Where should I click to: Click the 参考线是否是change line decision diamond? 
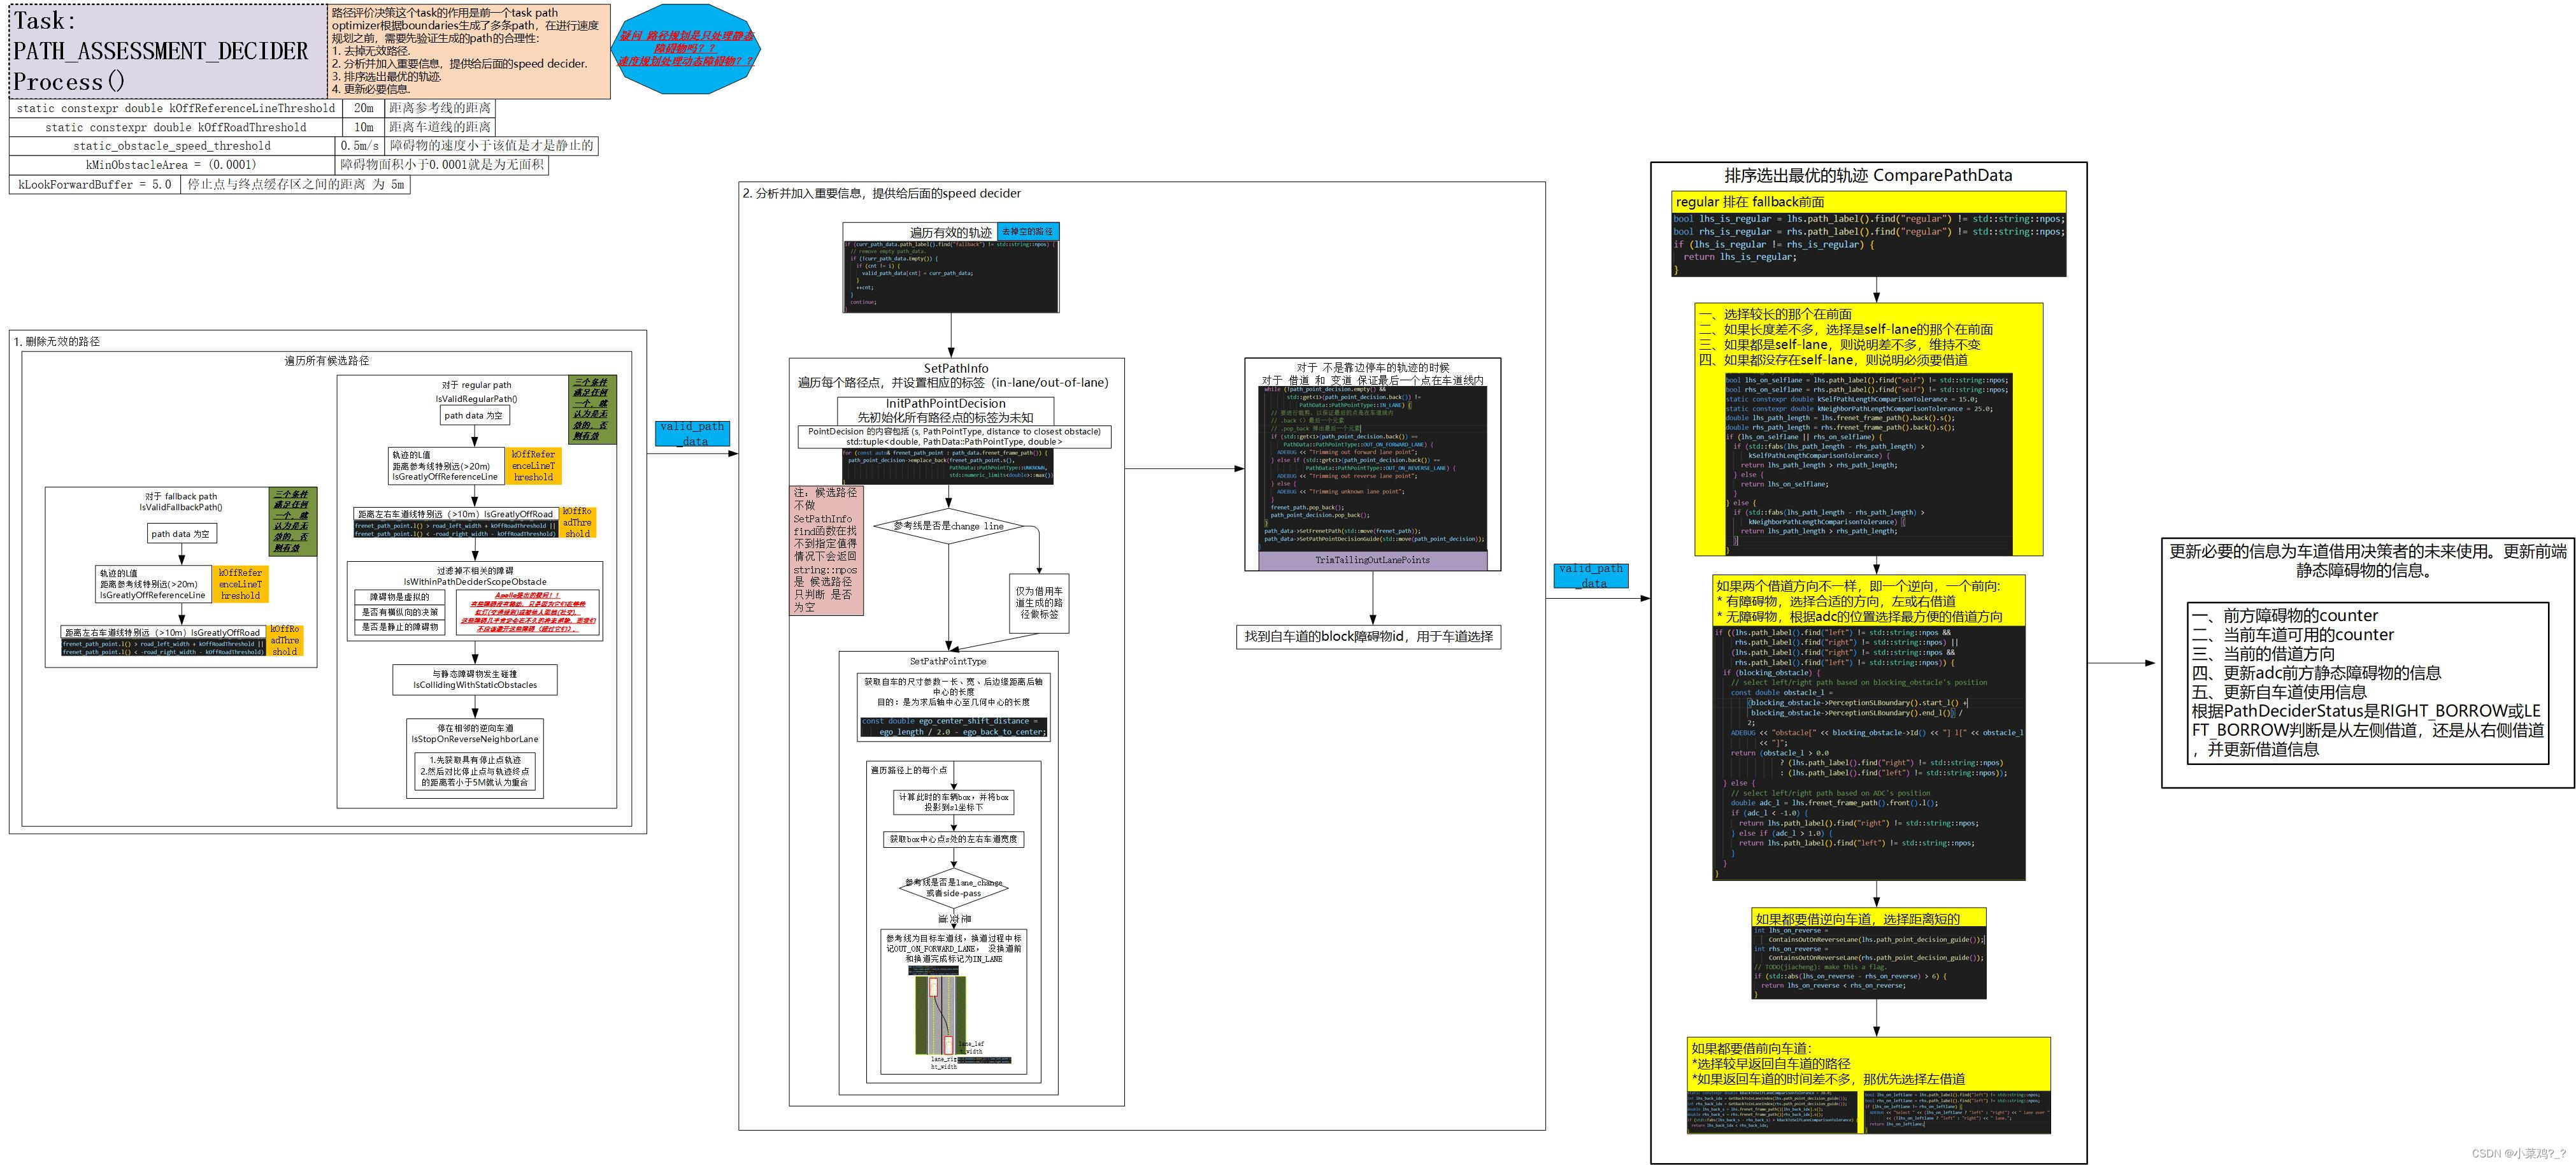click(948, 526)
